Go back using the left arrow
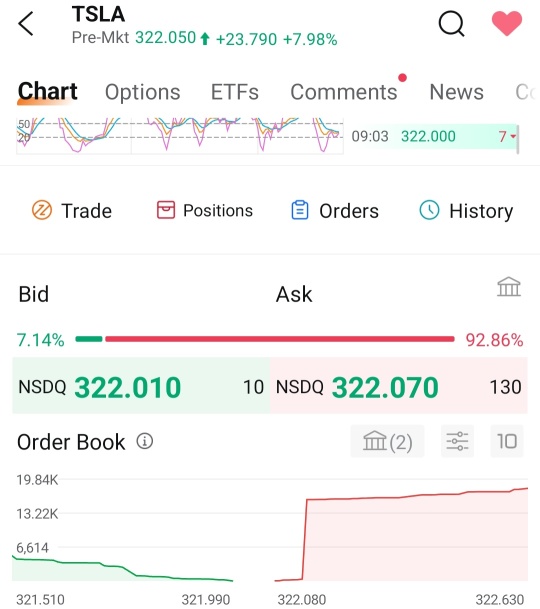Viewport: 540px width, 609px height. 26,24
